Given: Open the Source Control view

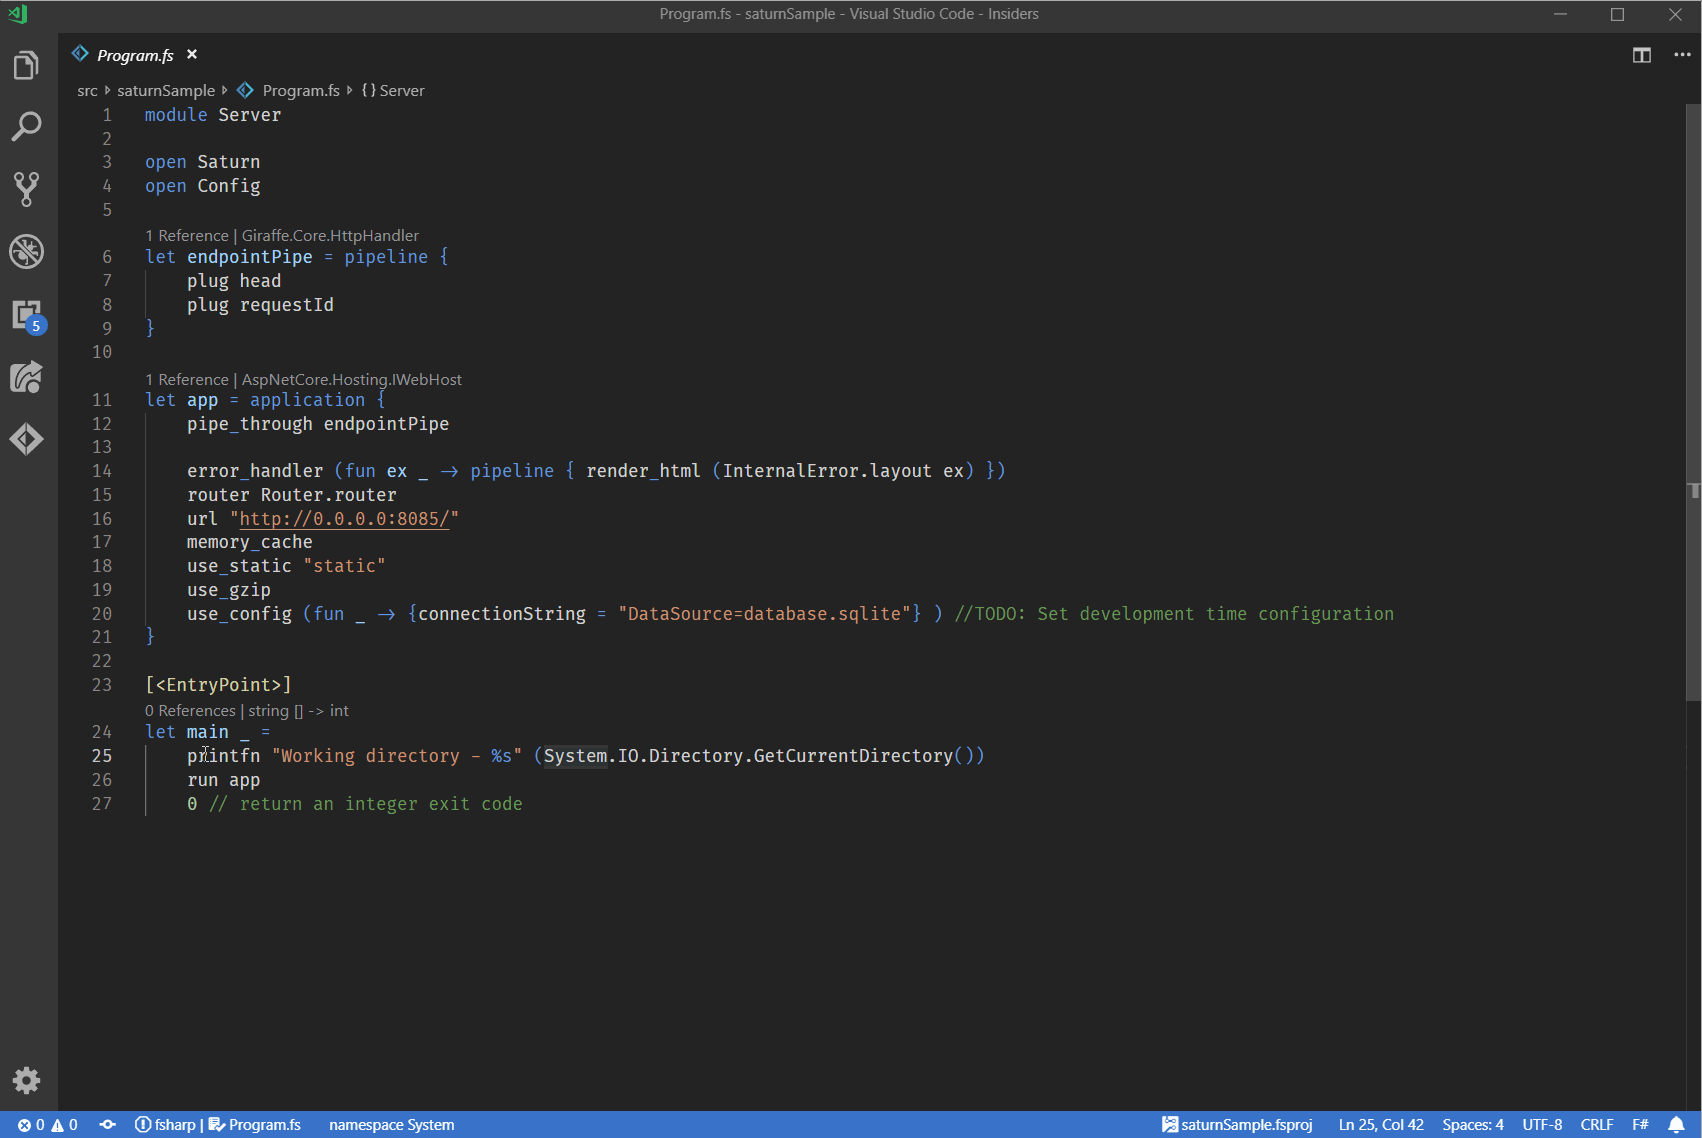Looking at the screenshot, I should (x=27, y=189).
